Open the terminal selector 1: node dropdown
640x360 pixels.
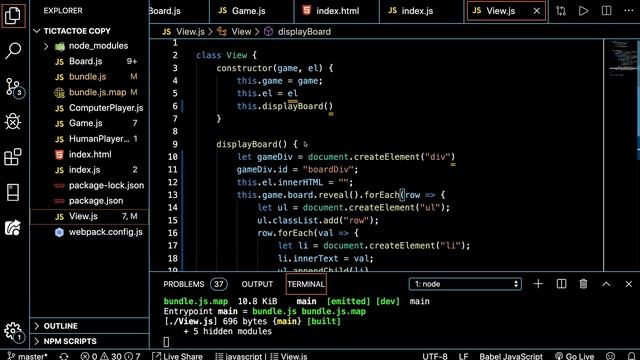click(465, 284)
